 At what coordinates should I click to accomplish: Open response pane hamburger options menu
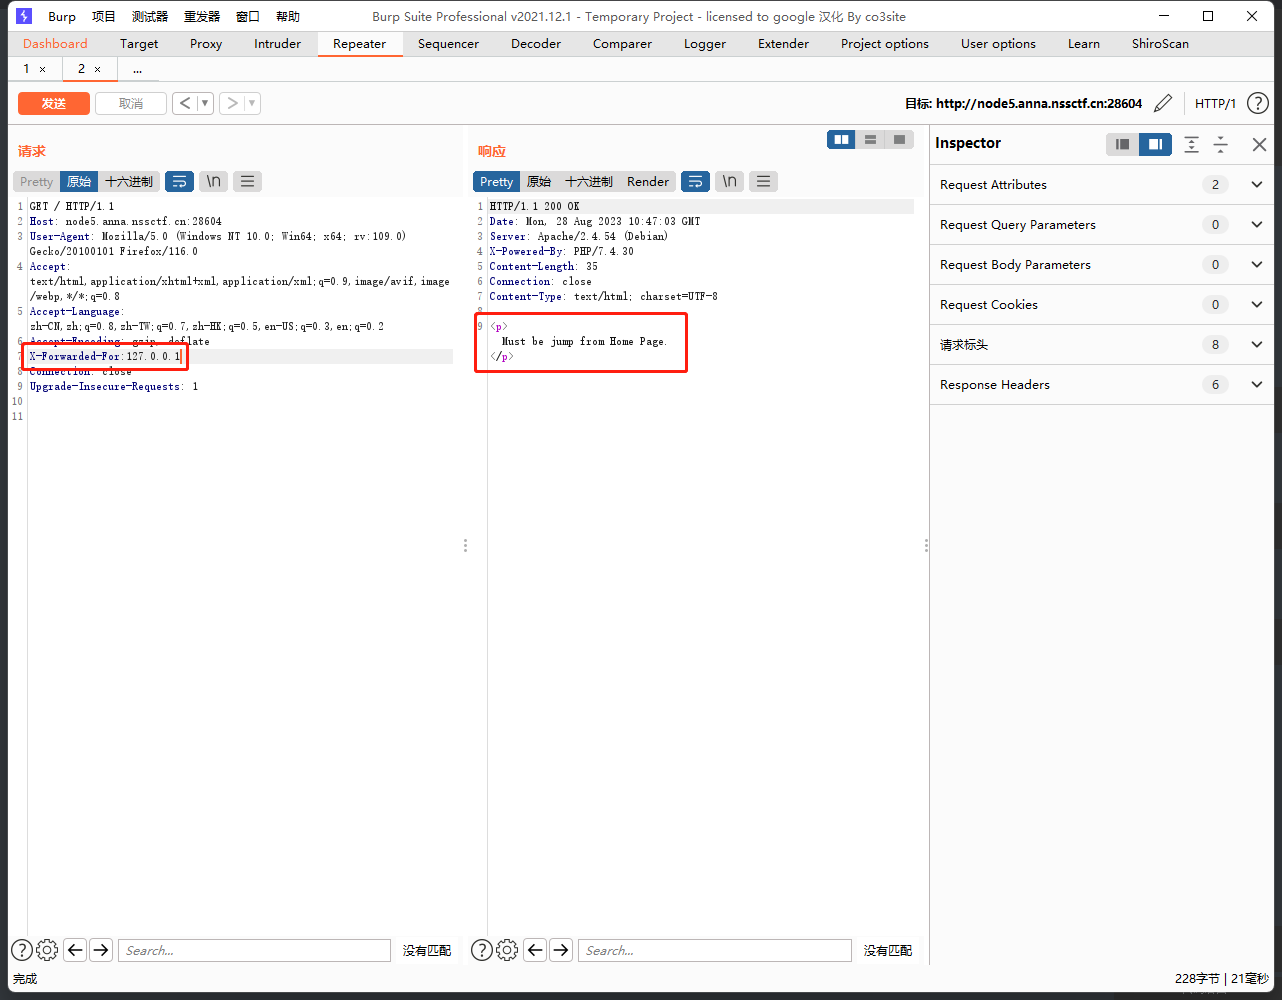point(763,181)
